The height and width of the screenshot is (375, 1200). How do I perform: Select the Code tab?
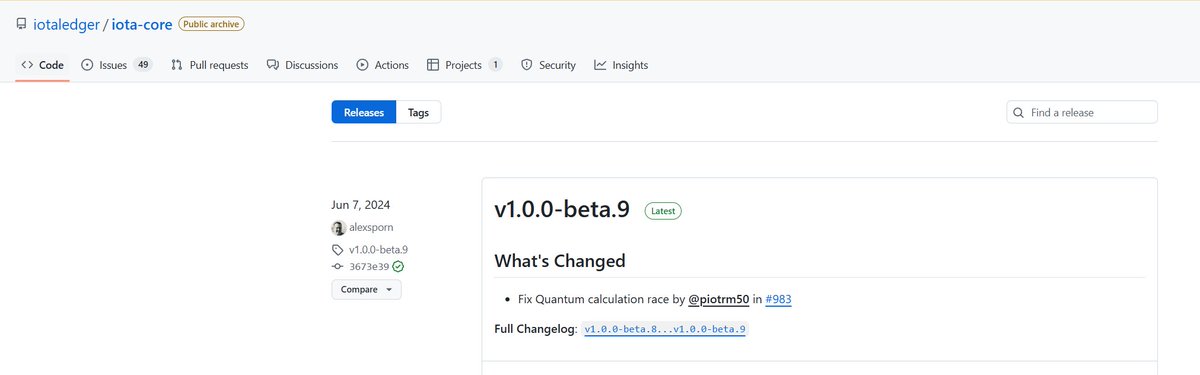[x=42, y=65]
